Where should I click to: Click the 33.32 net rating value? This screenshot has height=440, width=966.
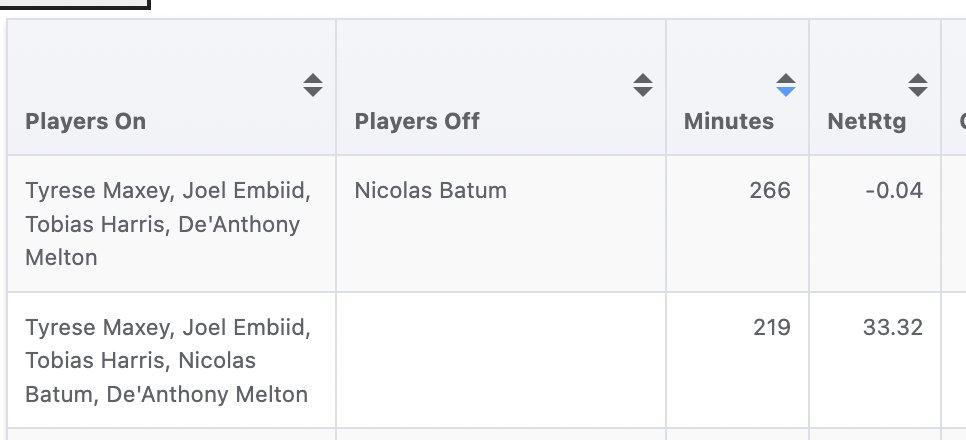click(892, 327)
